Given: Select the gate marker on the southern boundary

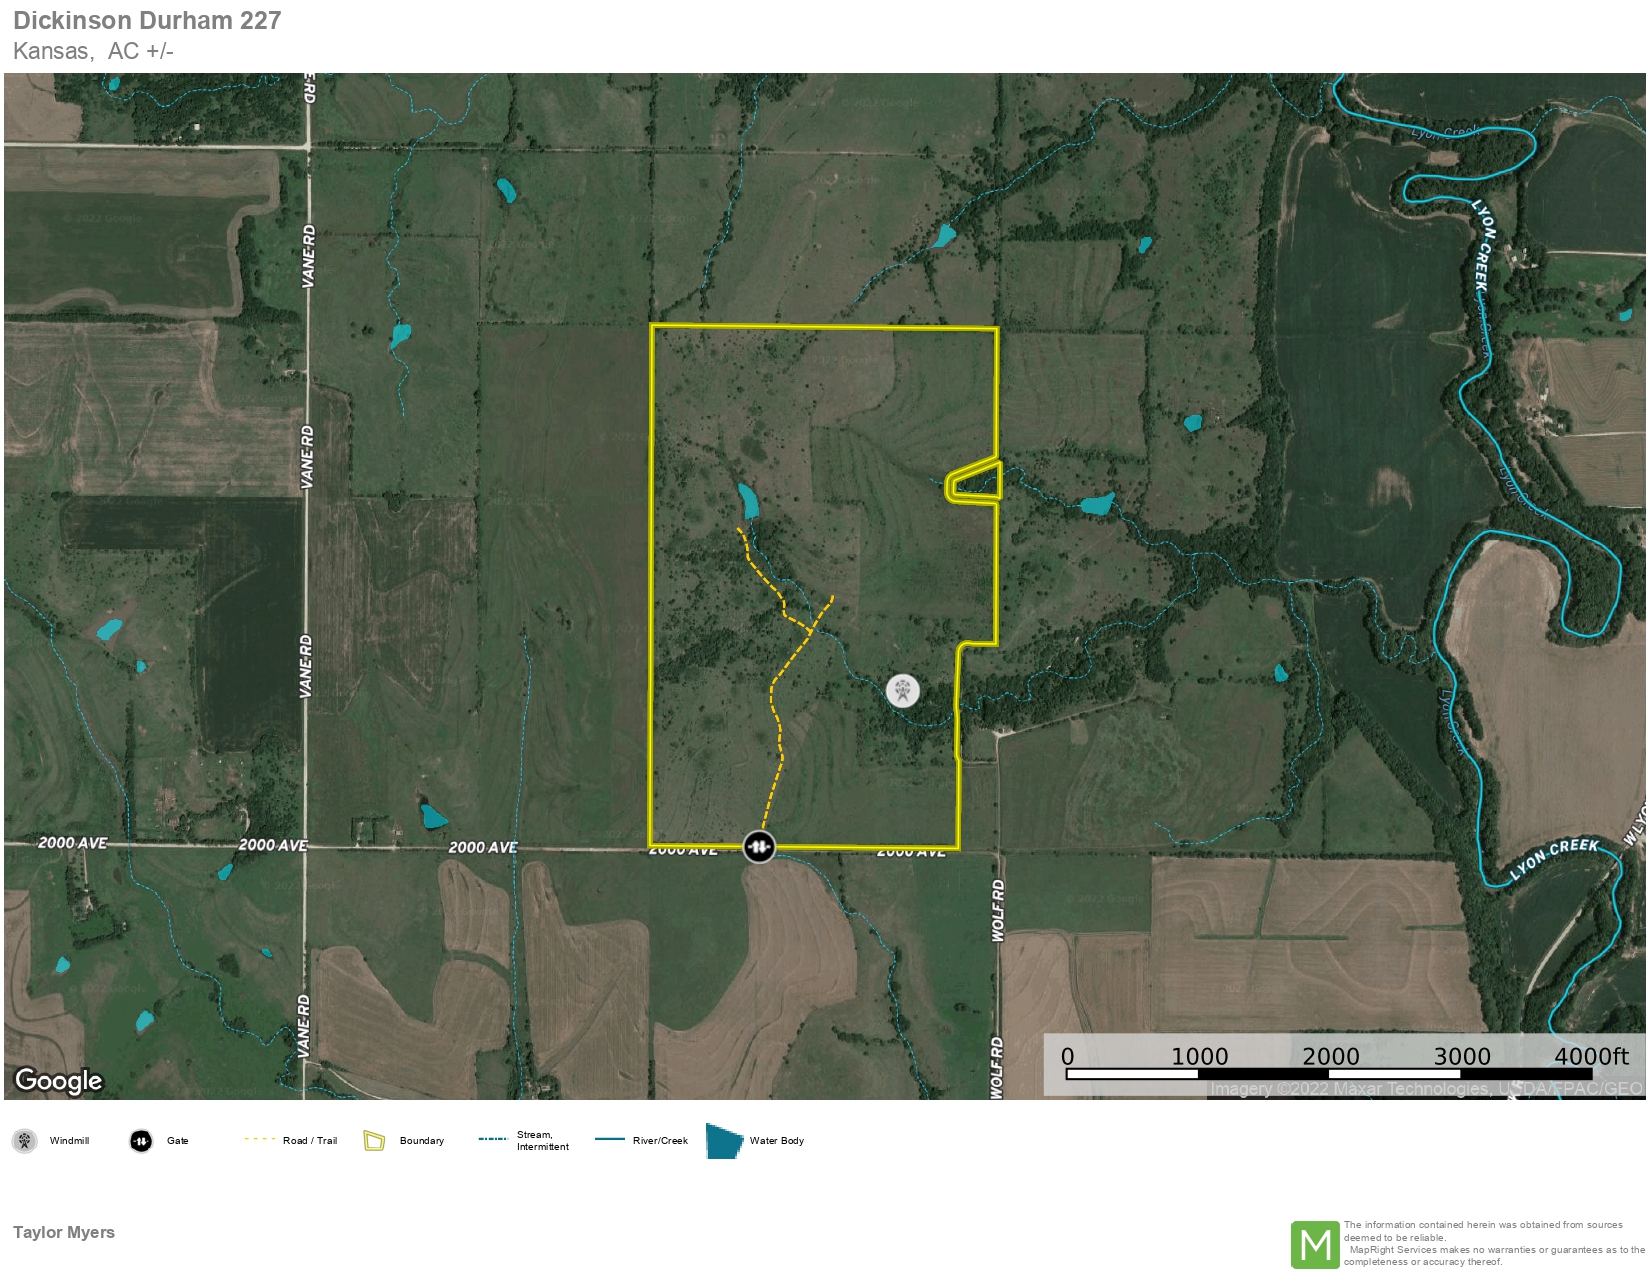Looking at the screenshot, I should tap(759, 847).
